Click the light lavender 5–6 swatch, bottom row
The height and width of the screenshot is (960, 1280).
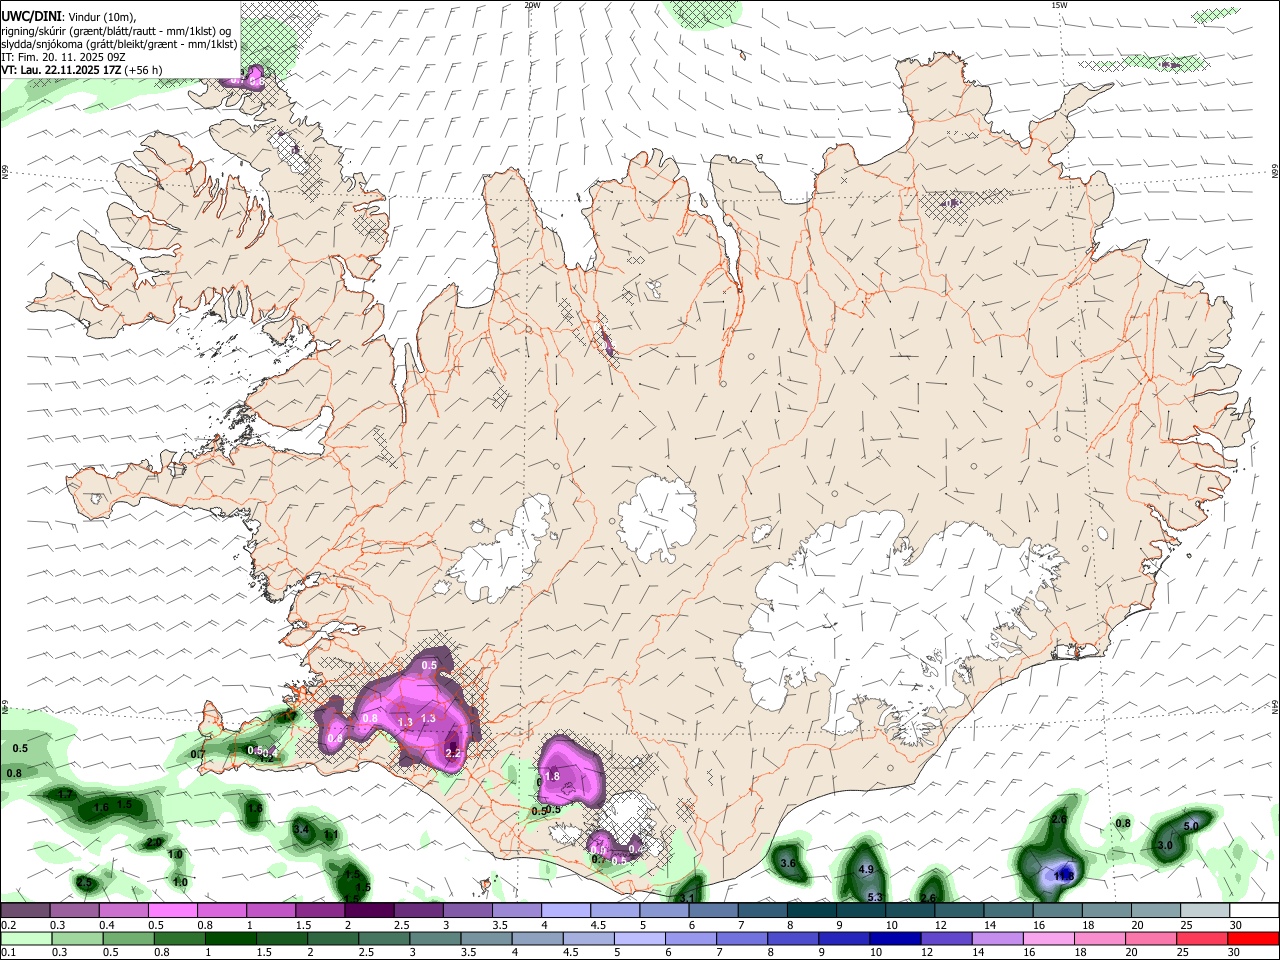(x=641, y=939)
